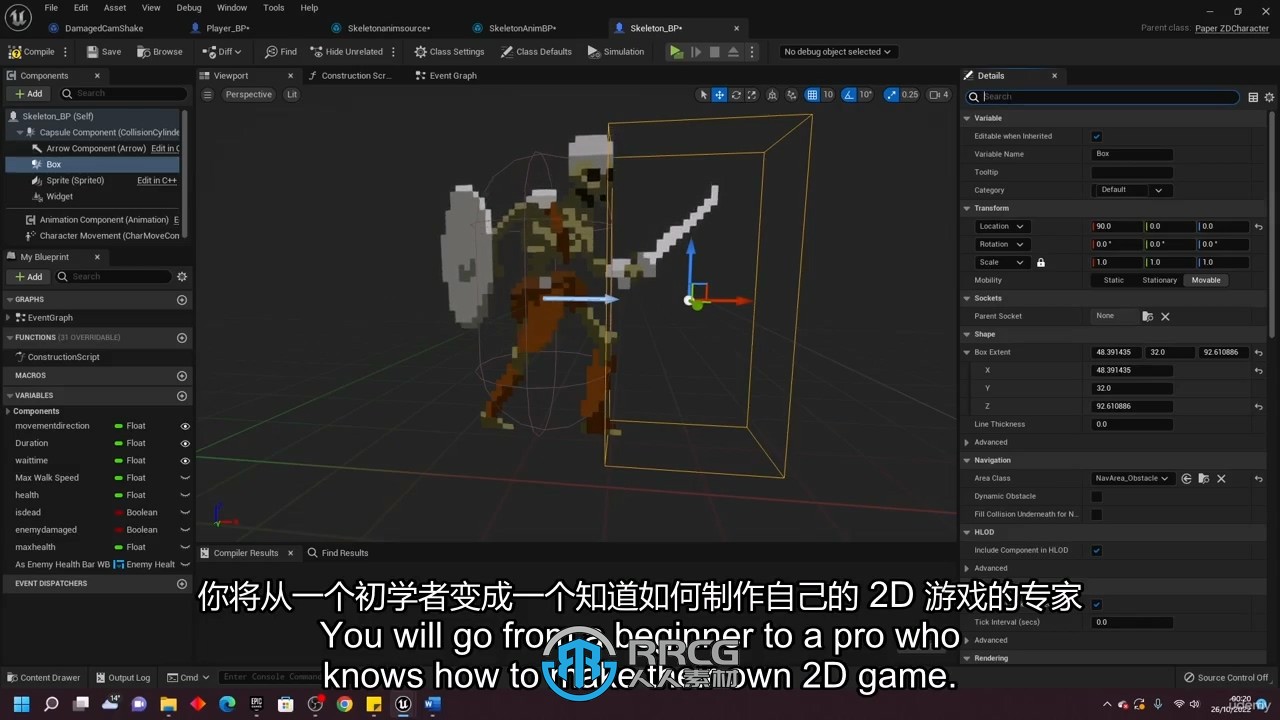Save the blueprint with Save button

coord(104,52)
